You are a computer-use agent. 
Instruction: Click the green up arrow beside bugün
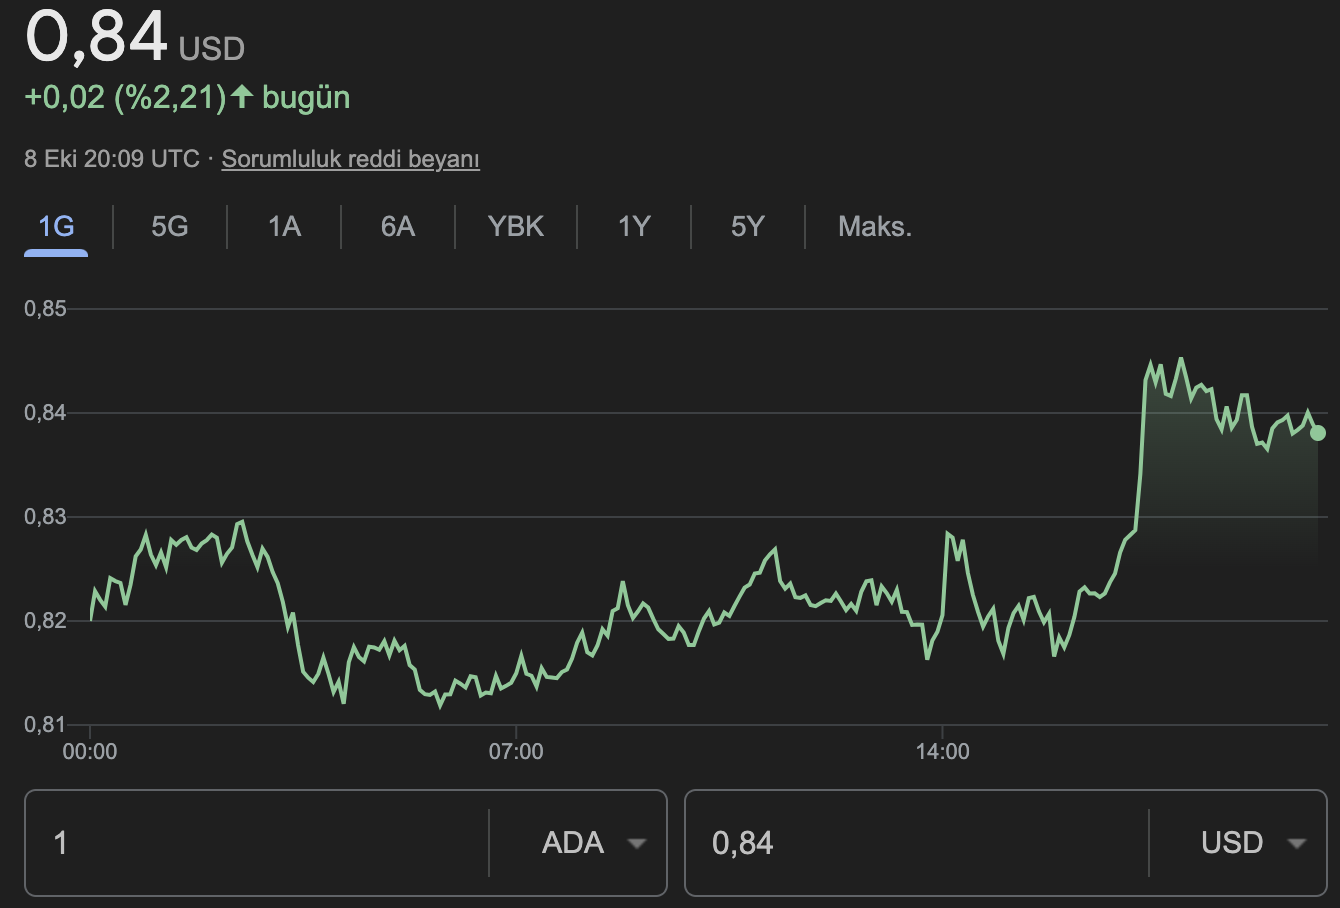(x=242, y=97)
